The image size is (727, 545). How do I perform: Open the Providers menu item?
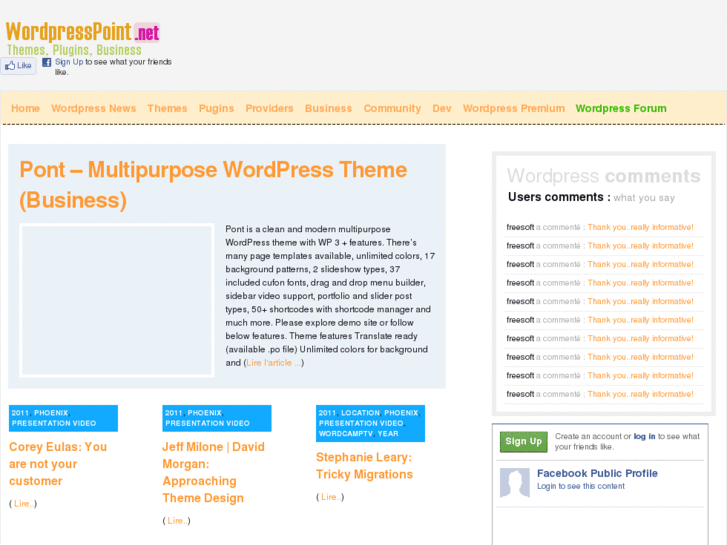coord(269,109)
